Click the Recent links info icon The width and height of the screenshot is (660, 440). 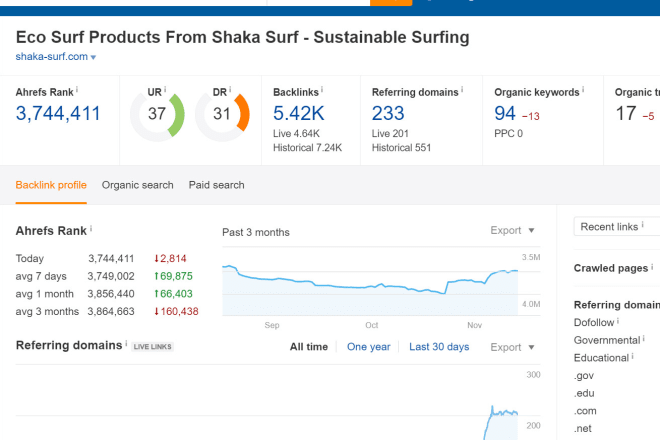click(x=642, y=225)
